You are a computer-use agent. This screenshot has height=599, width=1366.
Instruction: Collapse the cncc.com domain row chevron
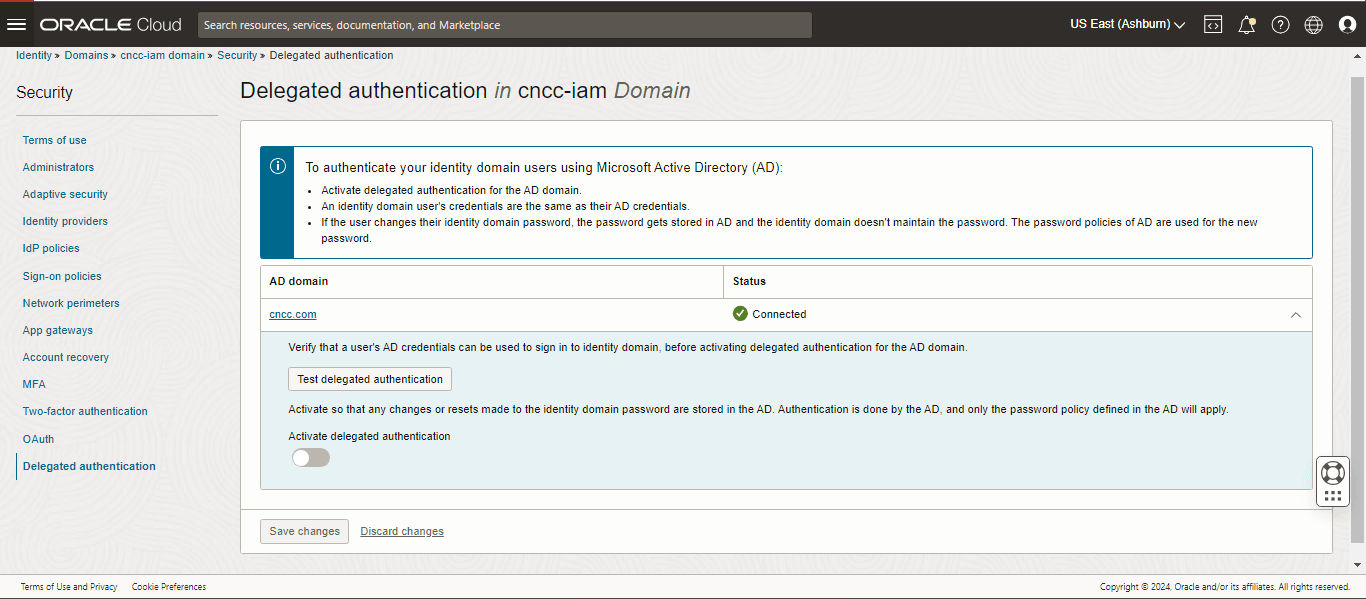(1296, 314)
